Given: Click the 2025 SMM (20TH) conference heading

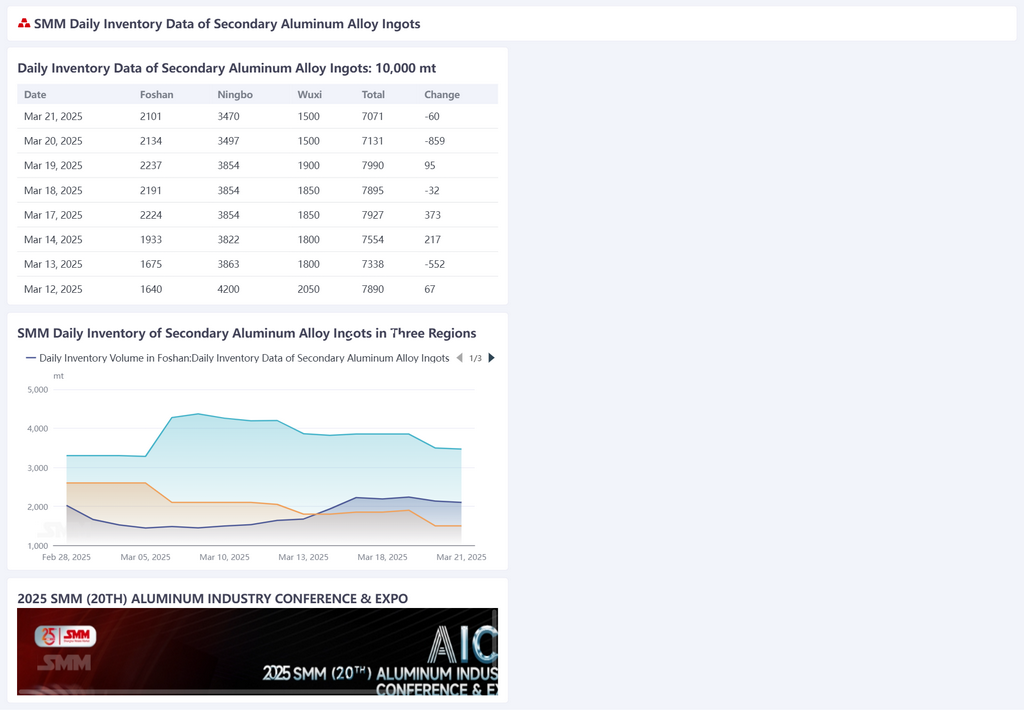Looking at the screenshot, I should click(x=213, y=598).
